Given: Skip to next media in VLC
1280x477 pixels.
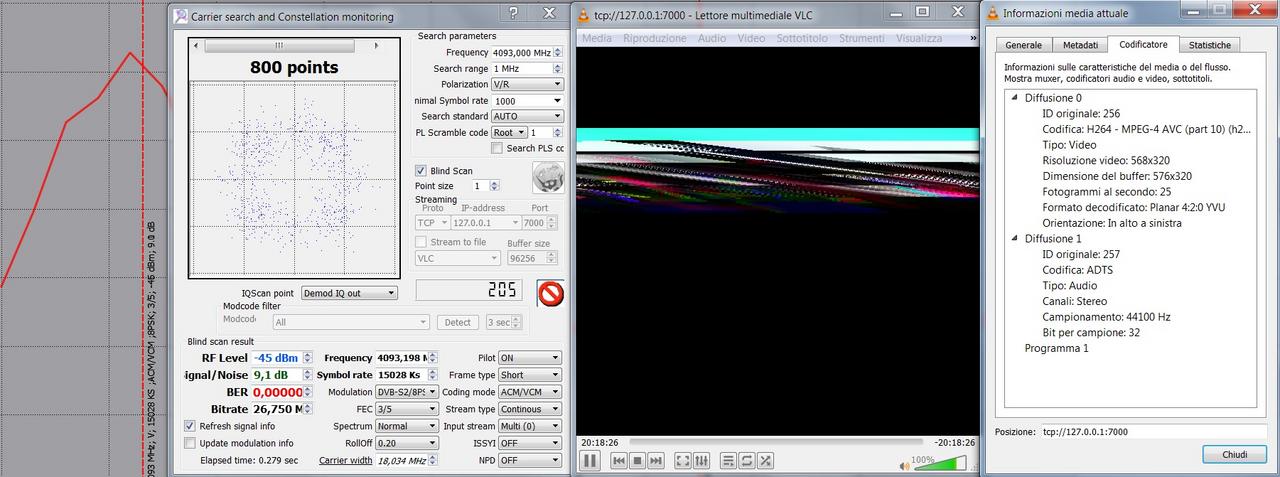Looking at the screenshot, I should pos(655,461).
